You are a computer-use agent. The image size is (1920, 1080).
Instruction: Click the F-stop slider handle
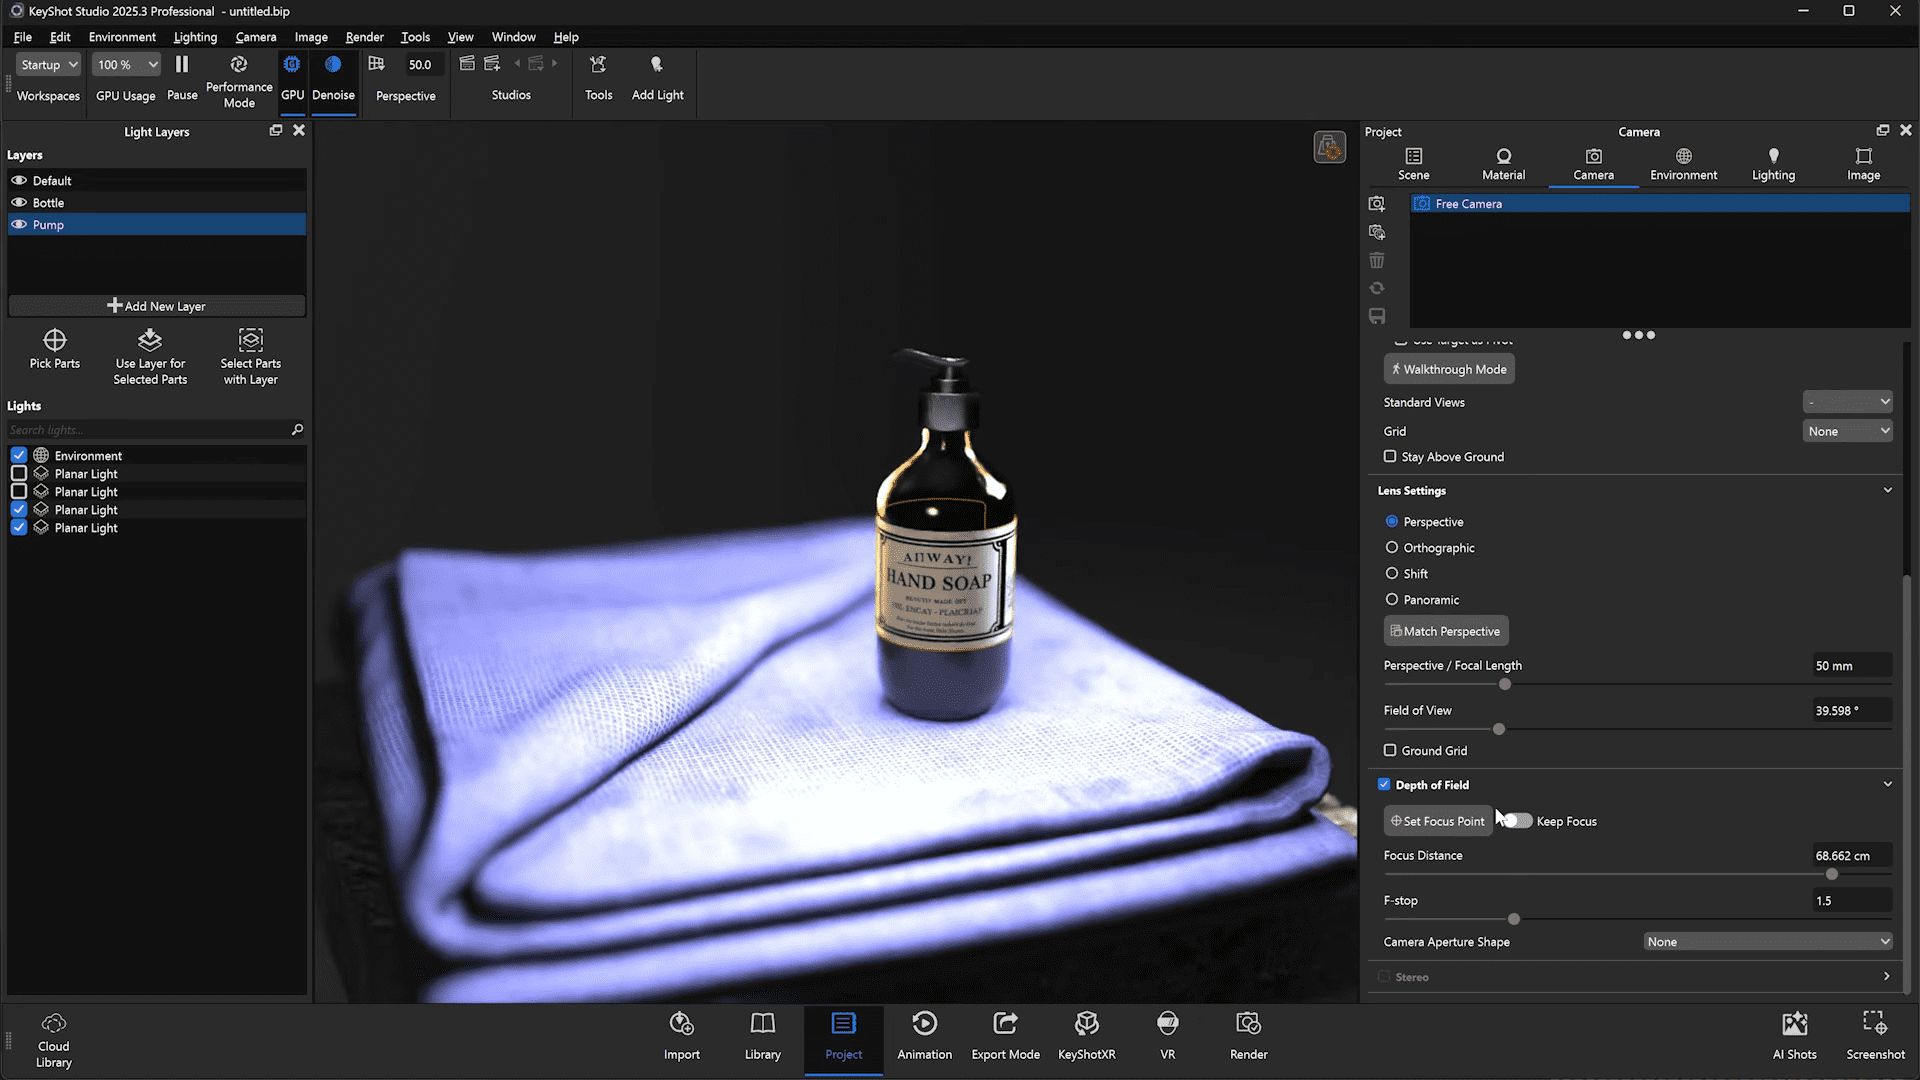point(1514,919)
